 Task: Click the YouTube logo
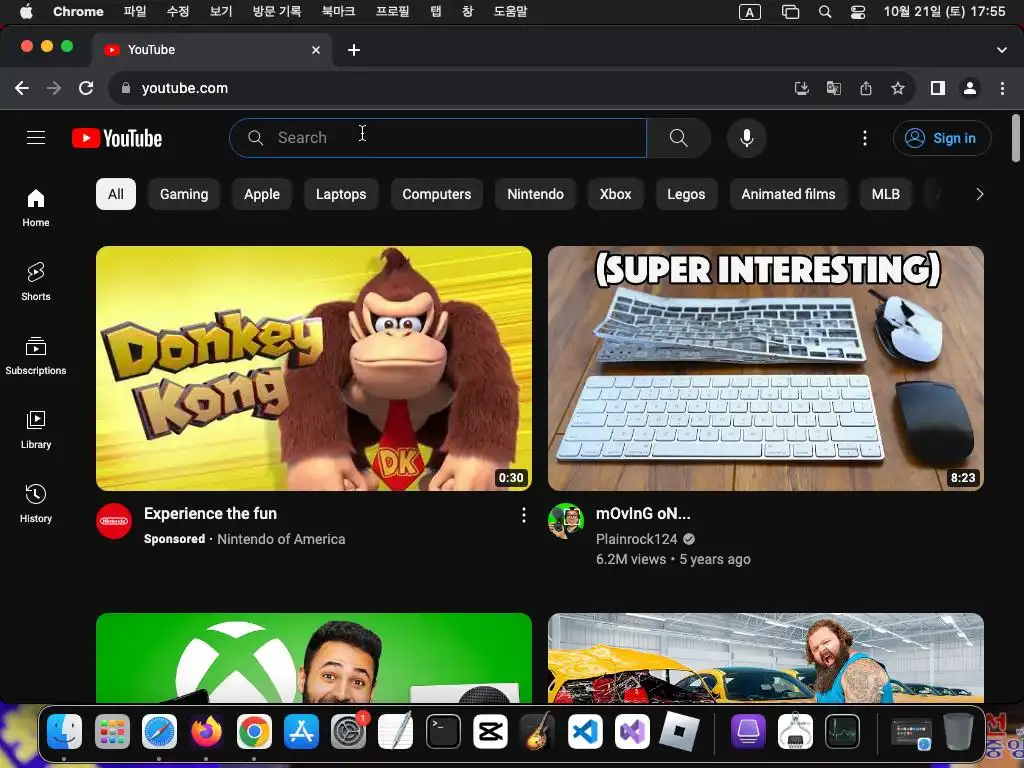click(117, 138)
